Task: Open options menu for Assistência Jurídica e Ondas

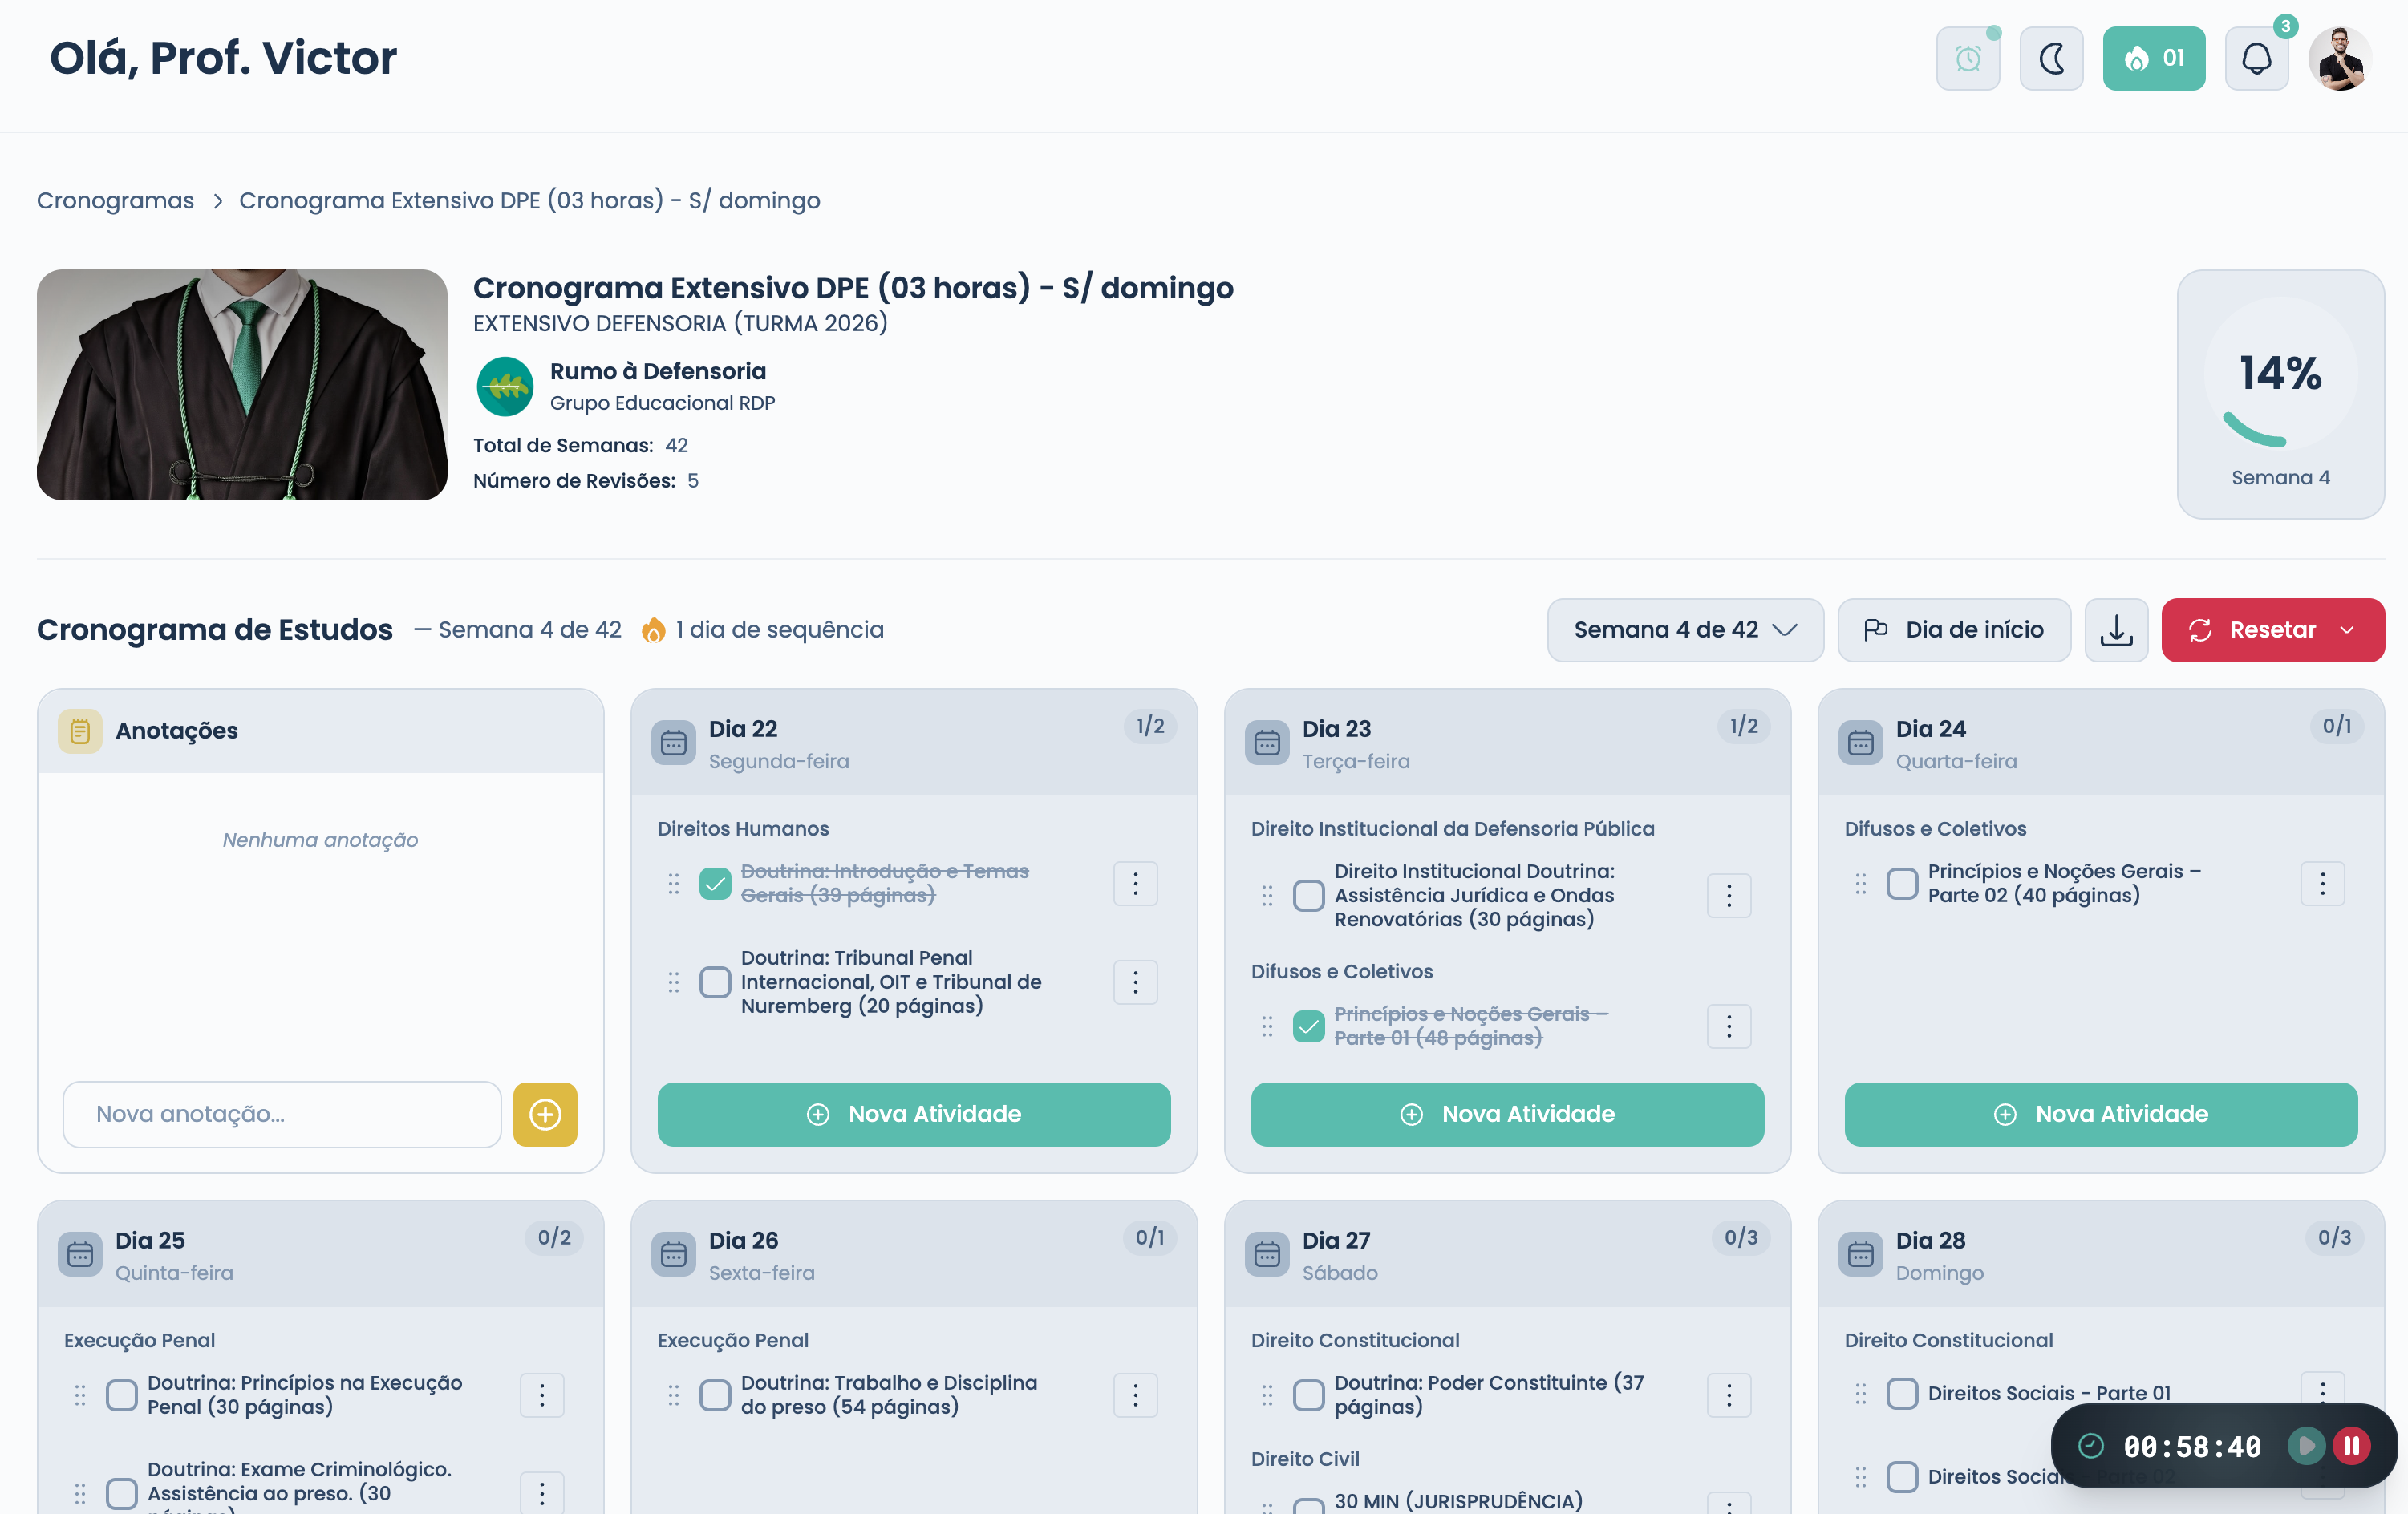Action: (x=1728, y=895)
